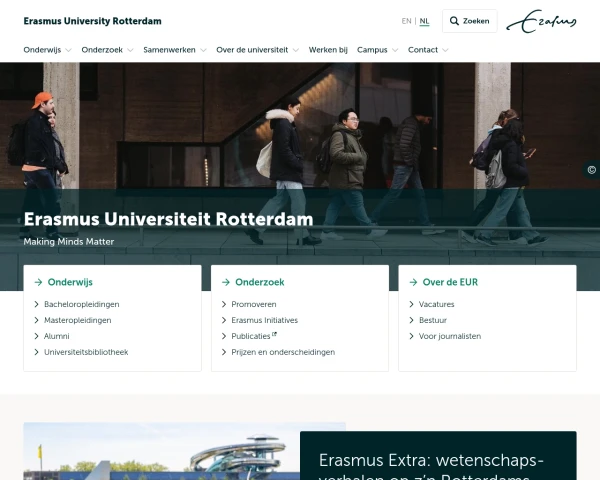Image resolution: width=600 pixels, height=480 pixels.
Task: Open the Onderzoek card heading link
Action: 260,282
